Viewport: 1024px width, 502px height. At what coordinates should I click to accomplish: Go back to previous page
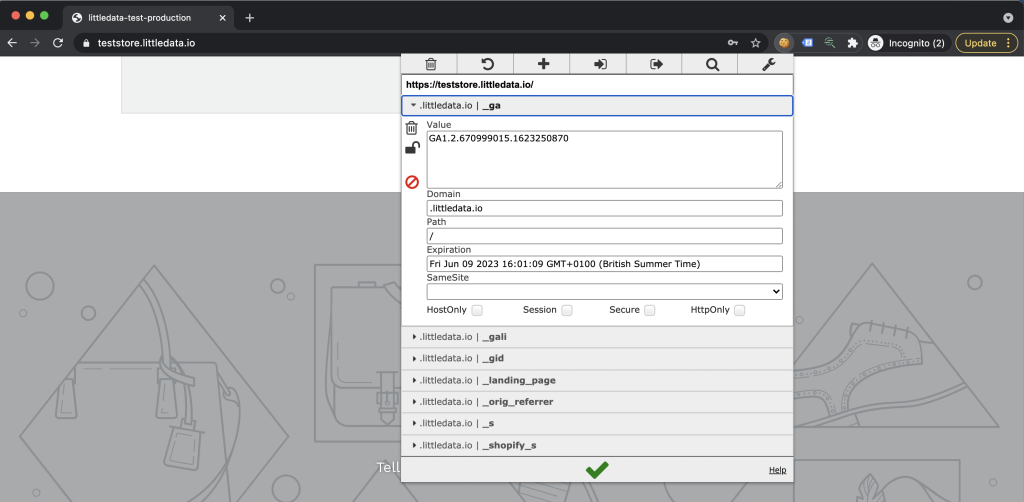12,43
